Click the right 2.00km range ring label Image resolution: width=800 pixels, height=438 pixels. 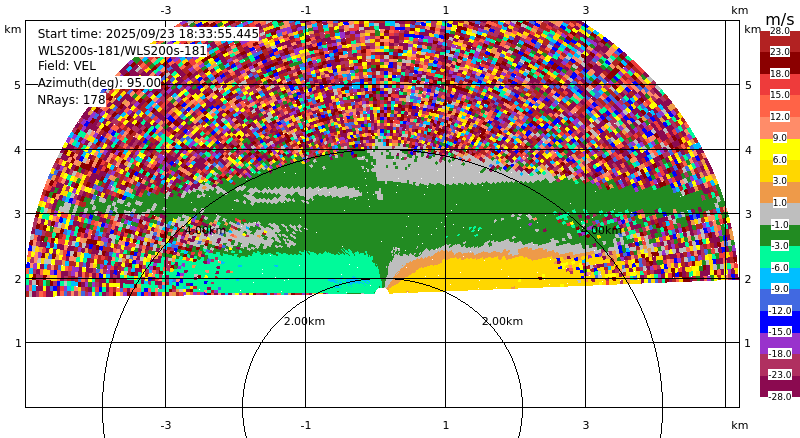pyautogui.click(x=503, y=321)
